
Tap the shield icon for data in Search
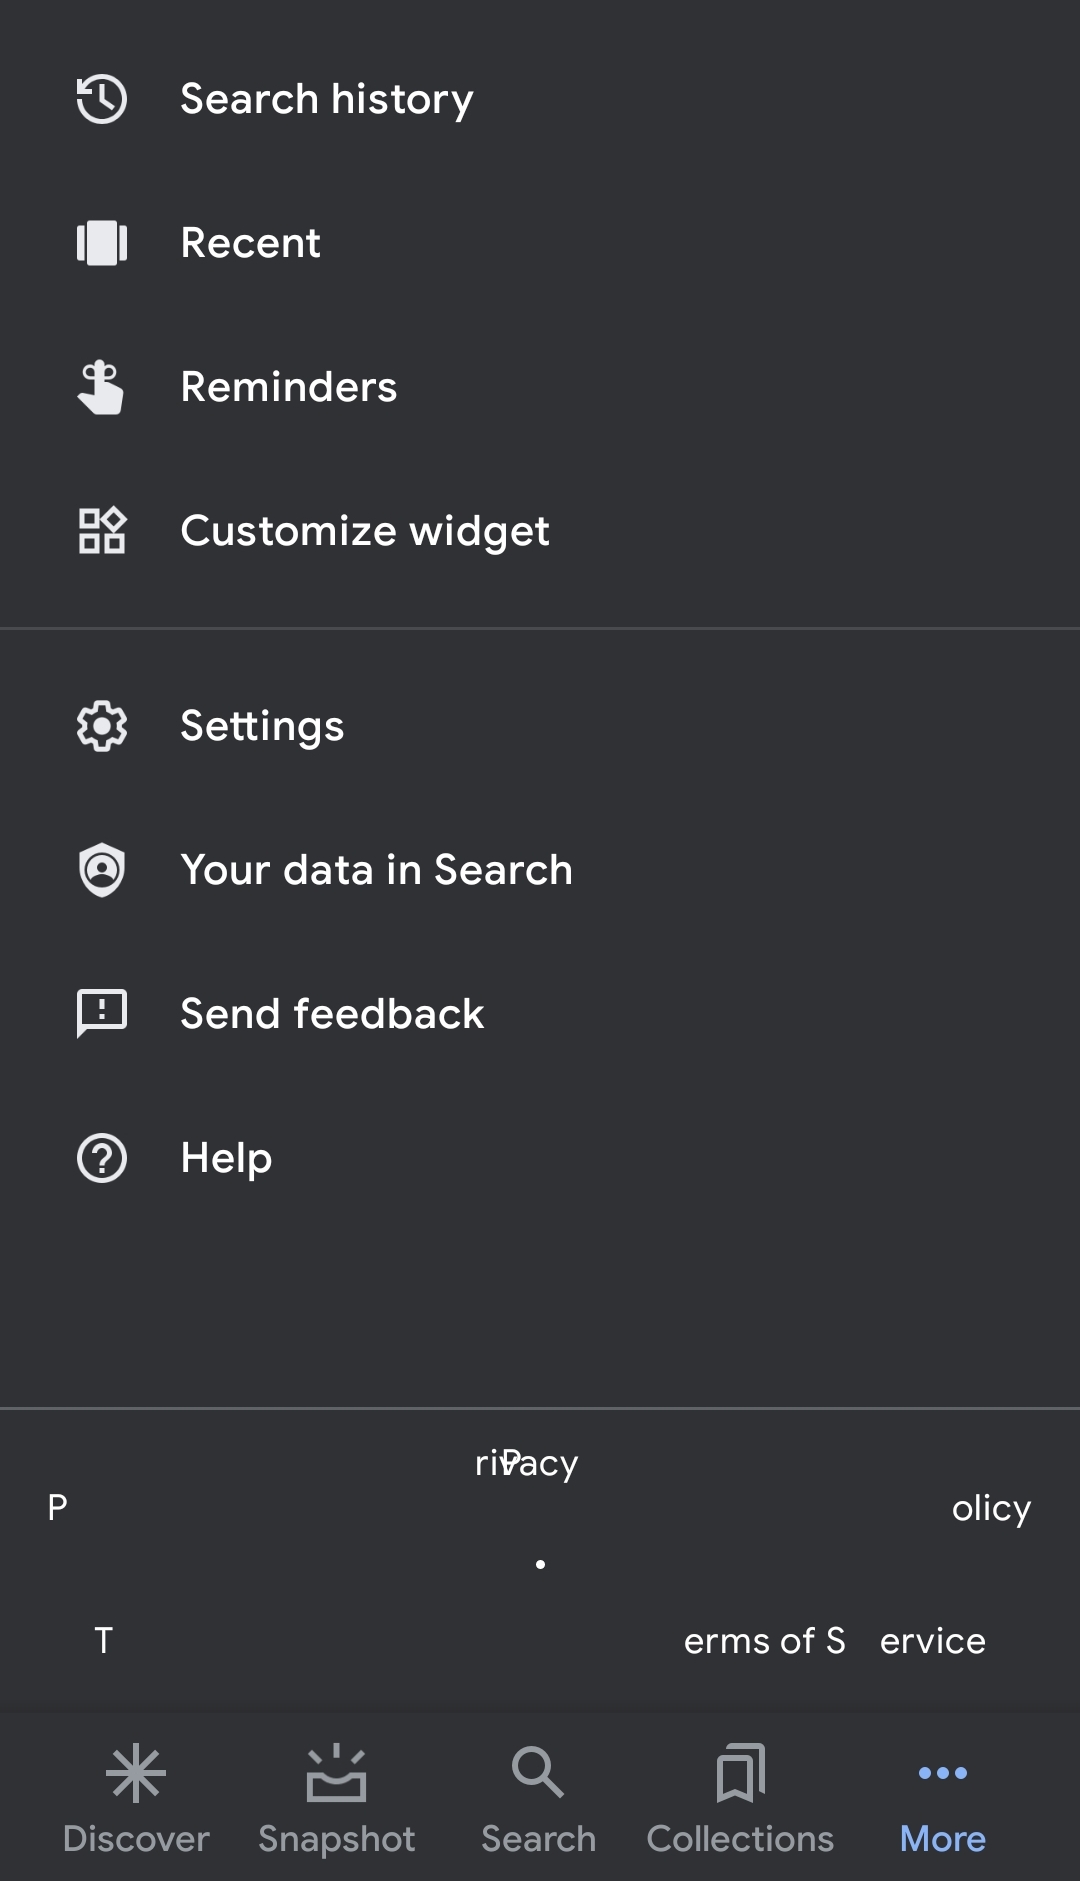coord(102,870)
